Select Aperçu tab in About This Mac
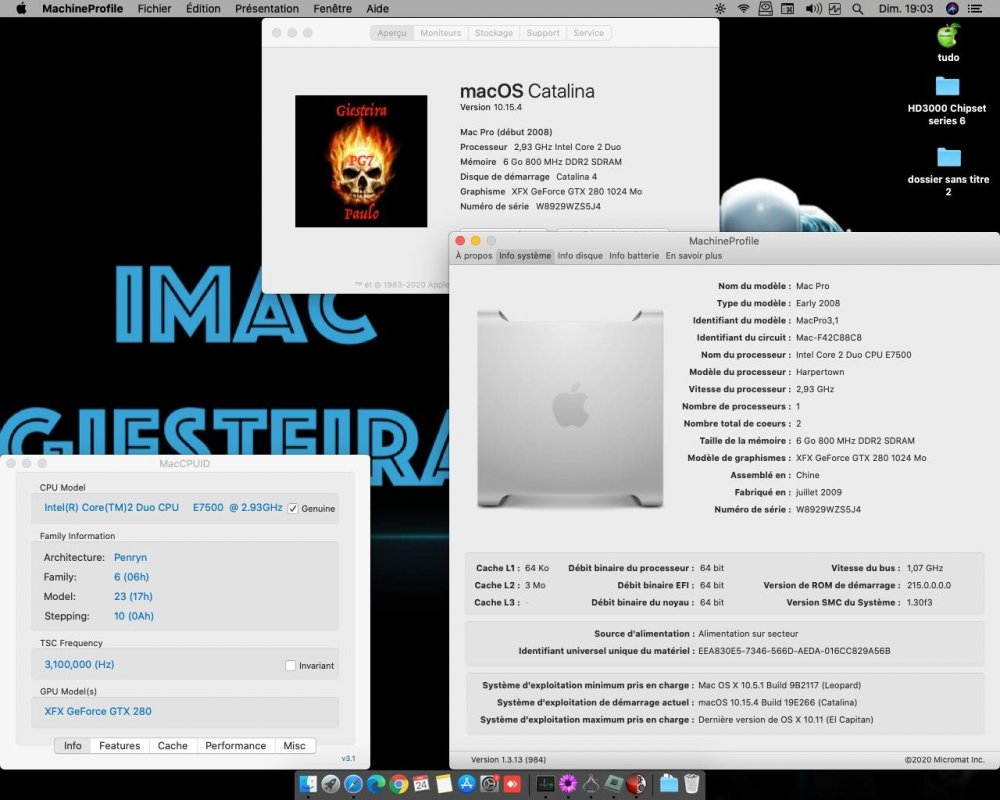1000x800 pixels. (392, 33)
